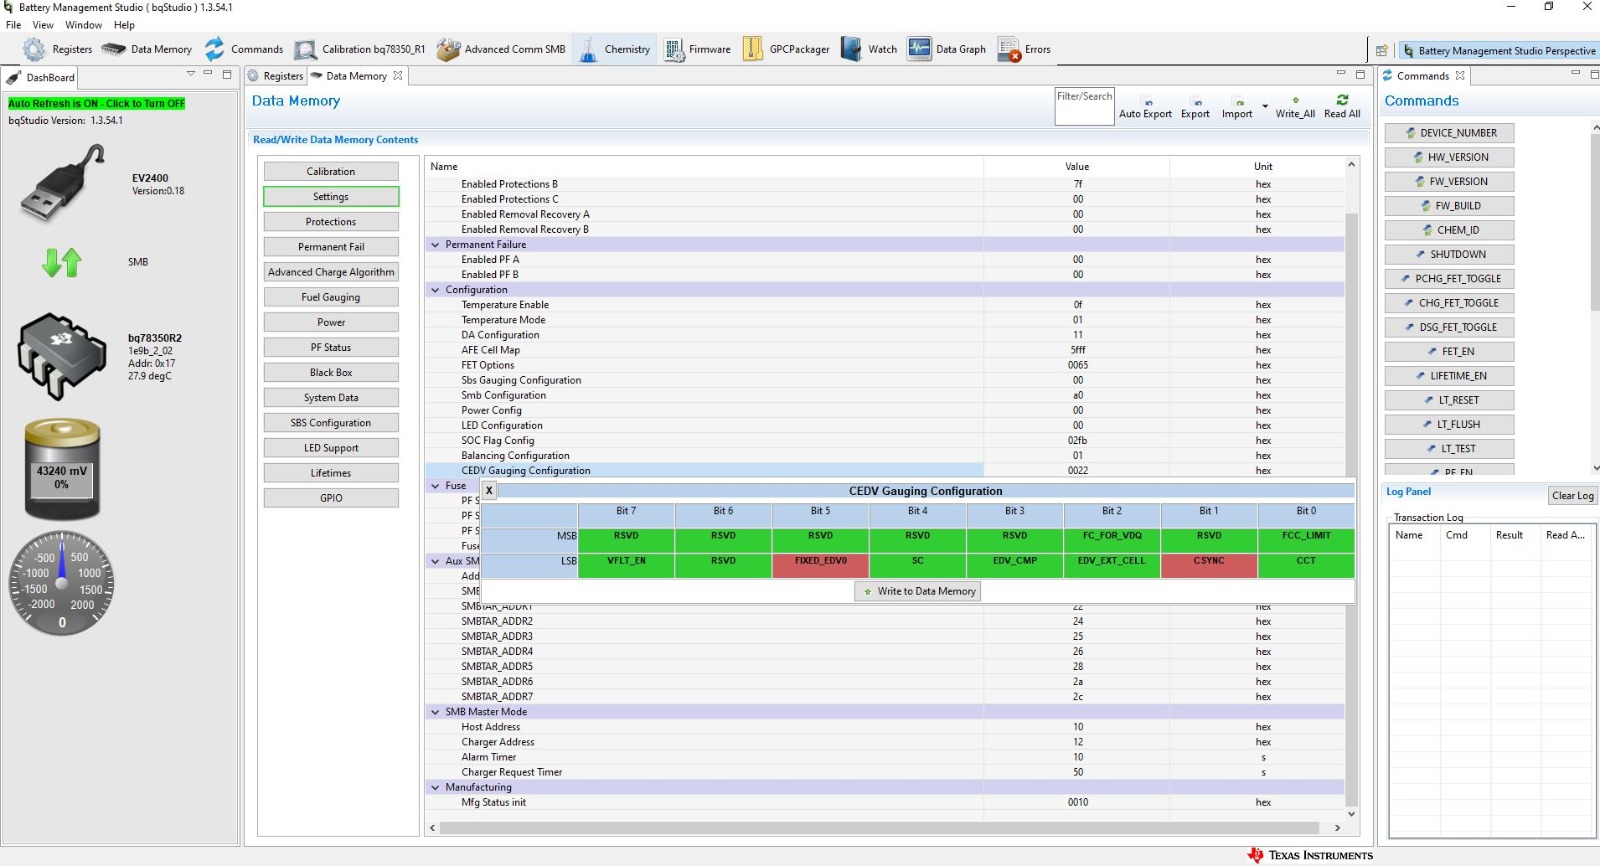Click Write to Data Memory button

[918, 591]
